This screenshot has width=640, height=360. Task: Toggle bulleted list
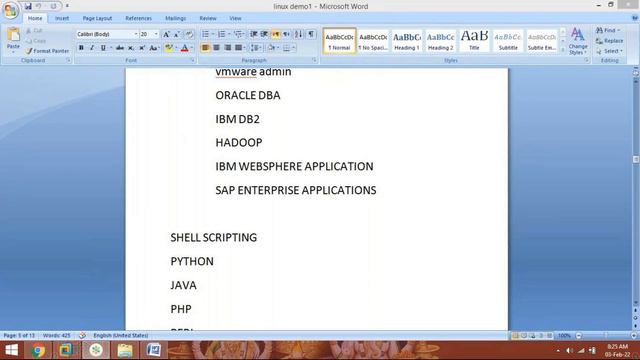205,34
